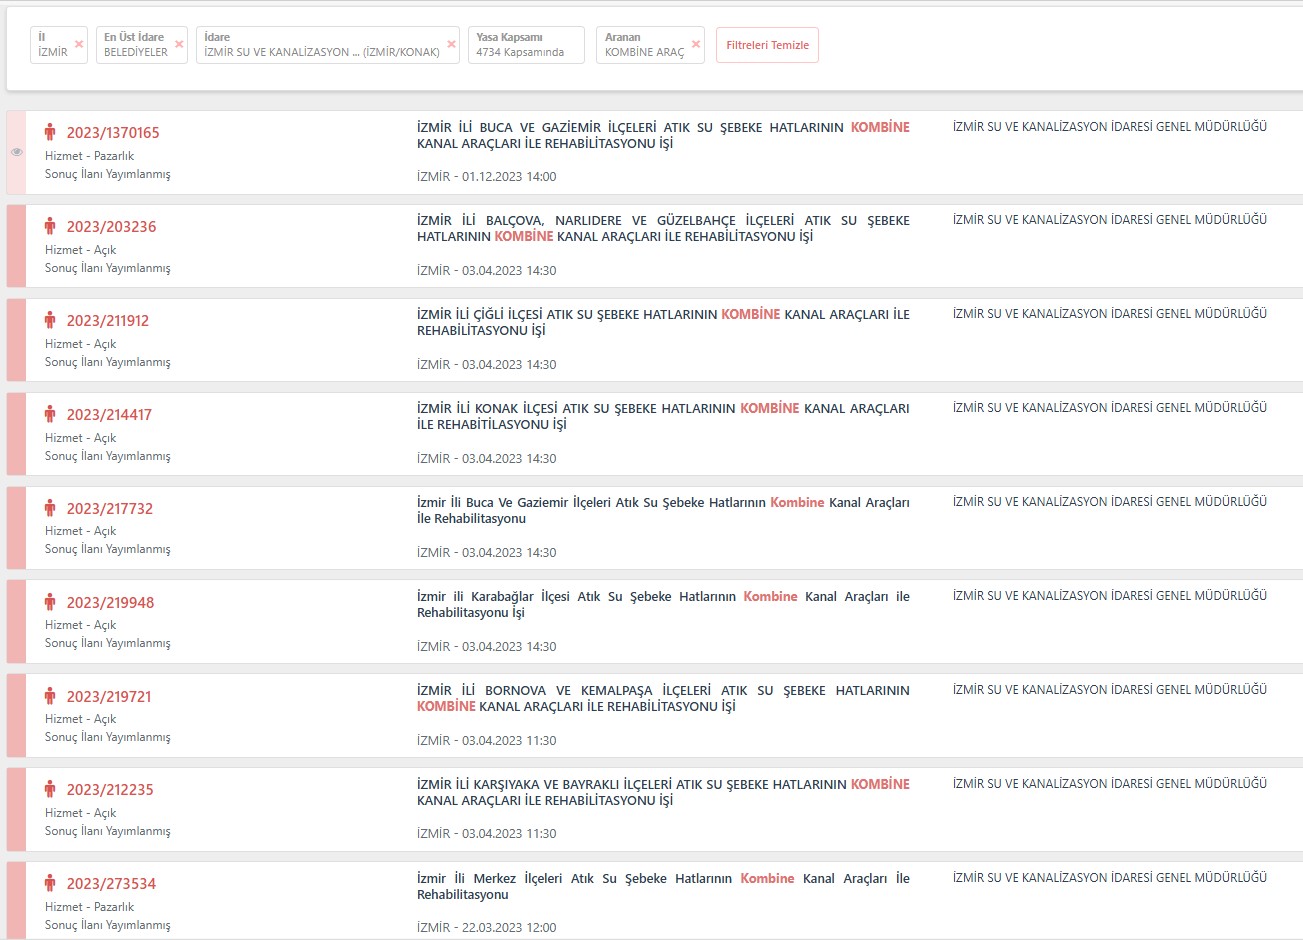The image size is (1303, 940).
Task: Open tender number 2023/219721
Action: pyautogui.click(x=109, y=697)
